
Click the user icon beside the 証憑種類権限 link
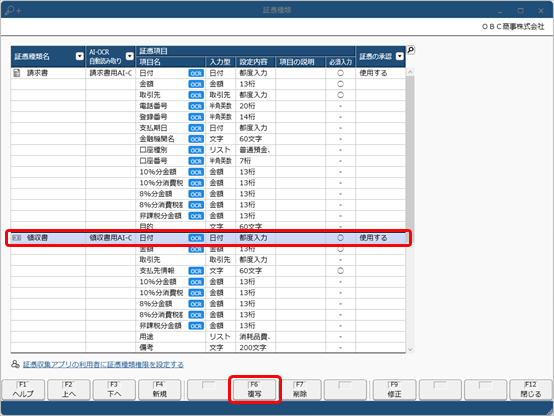click(x=15, y=364)
